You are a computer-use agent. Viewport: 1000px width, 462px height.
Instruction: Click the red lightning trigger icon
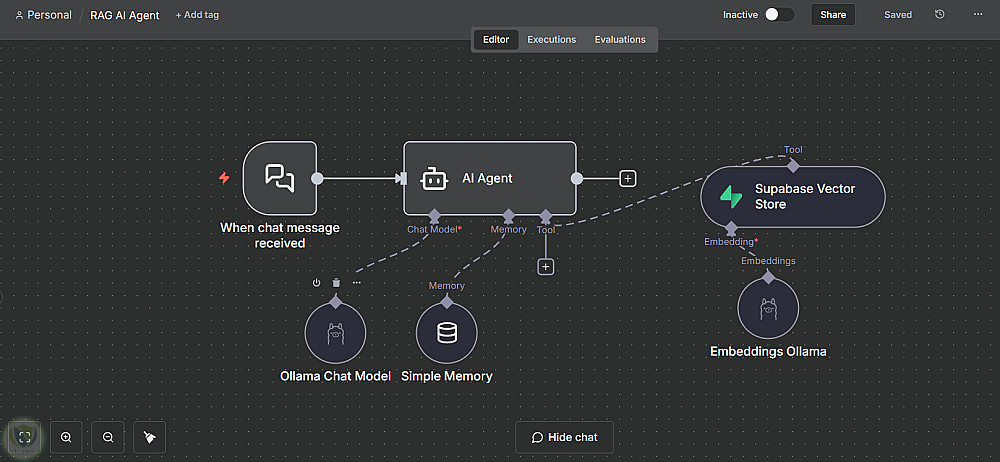[224, 178]
